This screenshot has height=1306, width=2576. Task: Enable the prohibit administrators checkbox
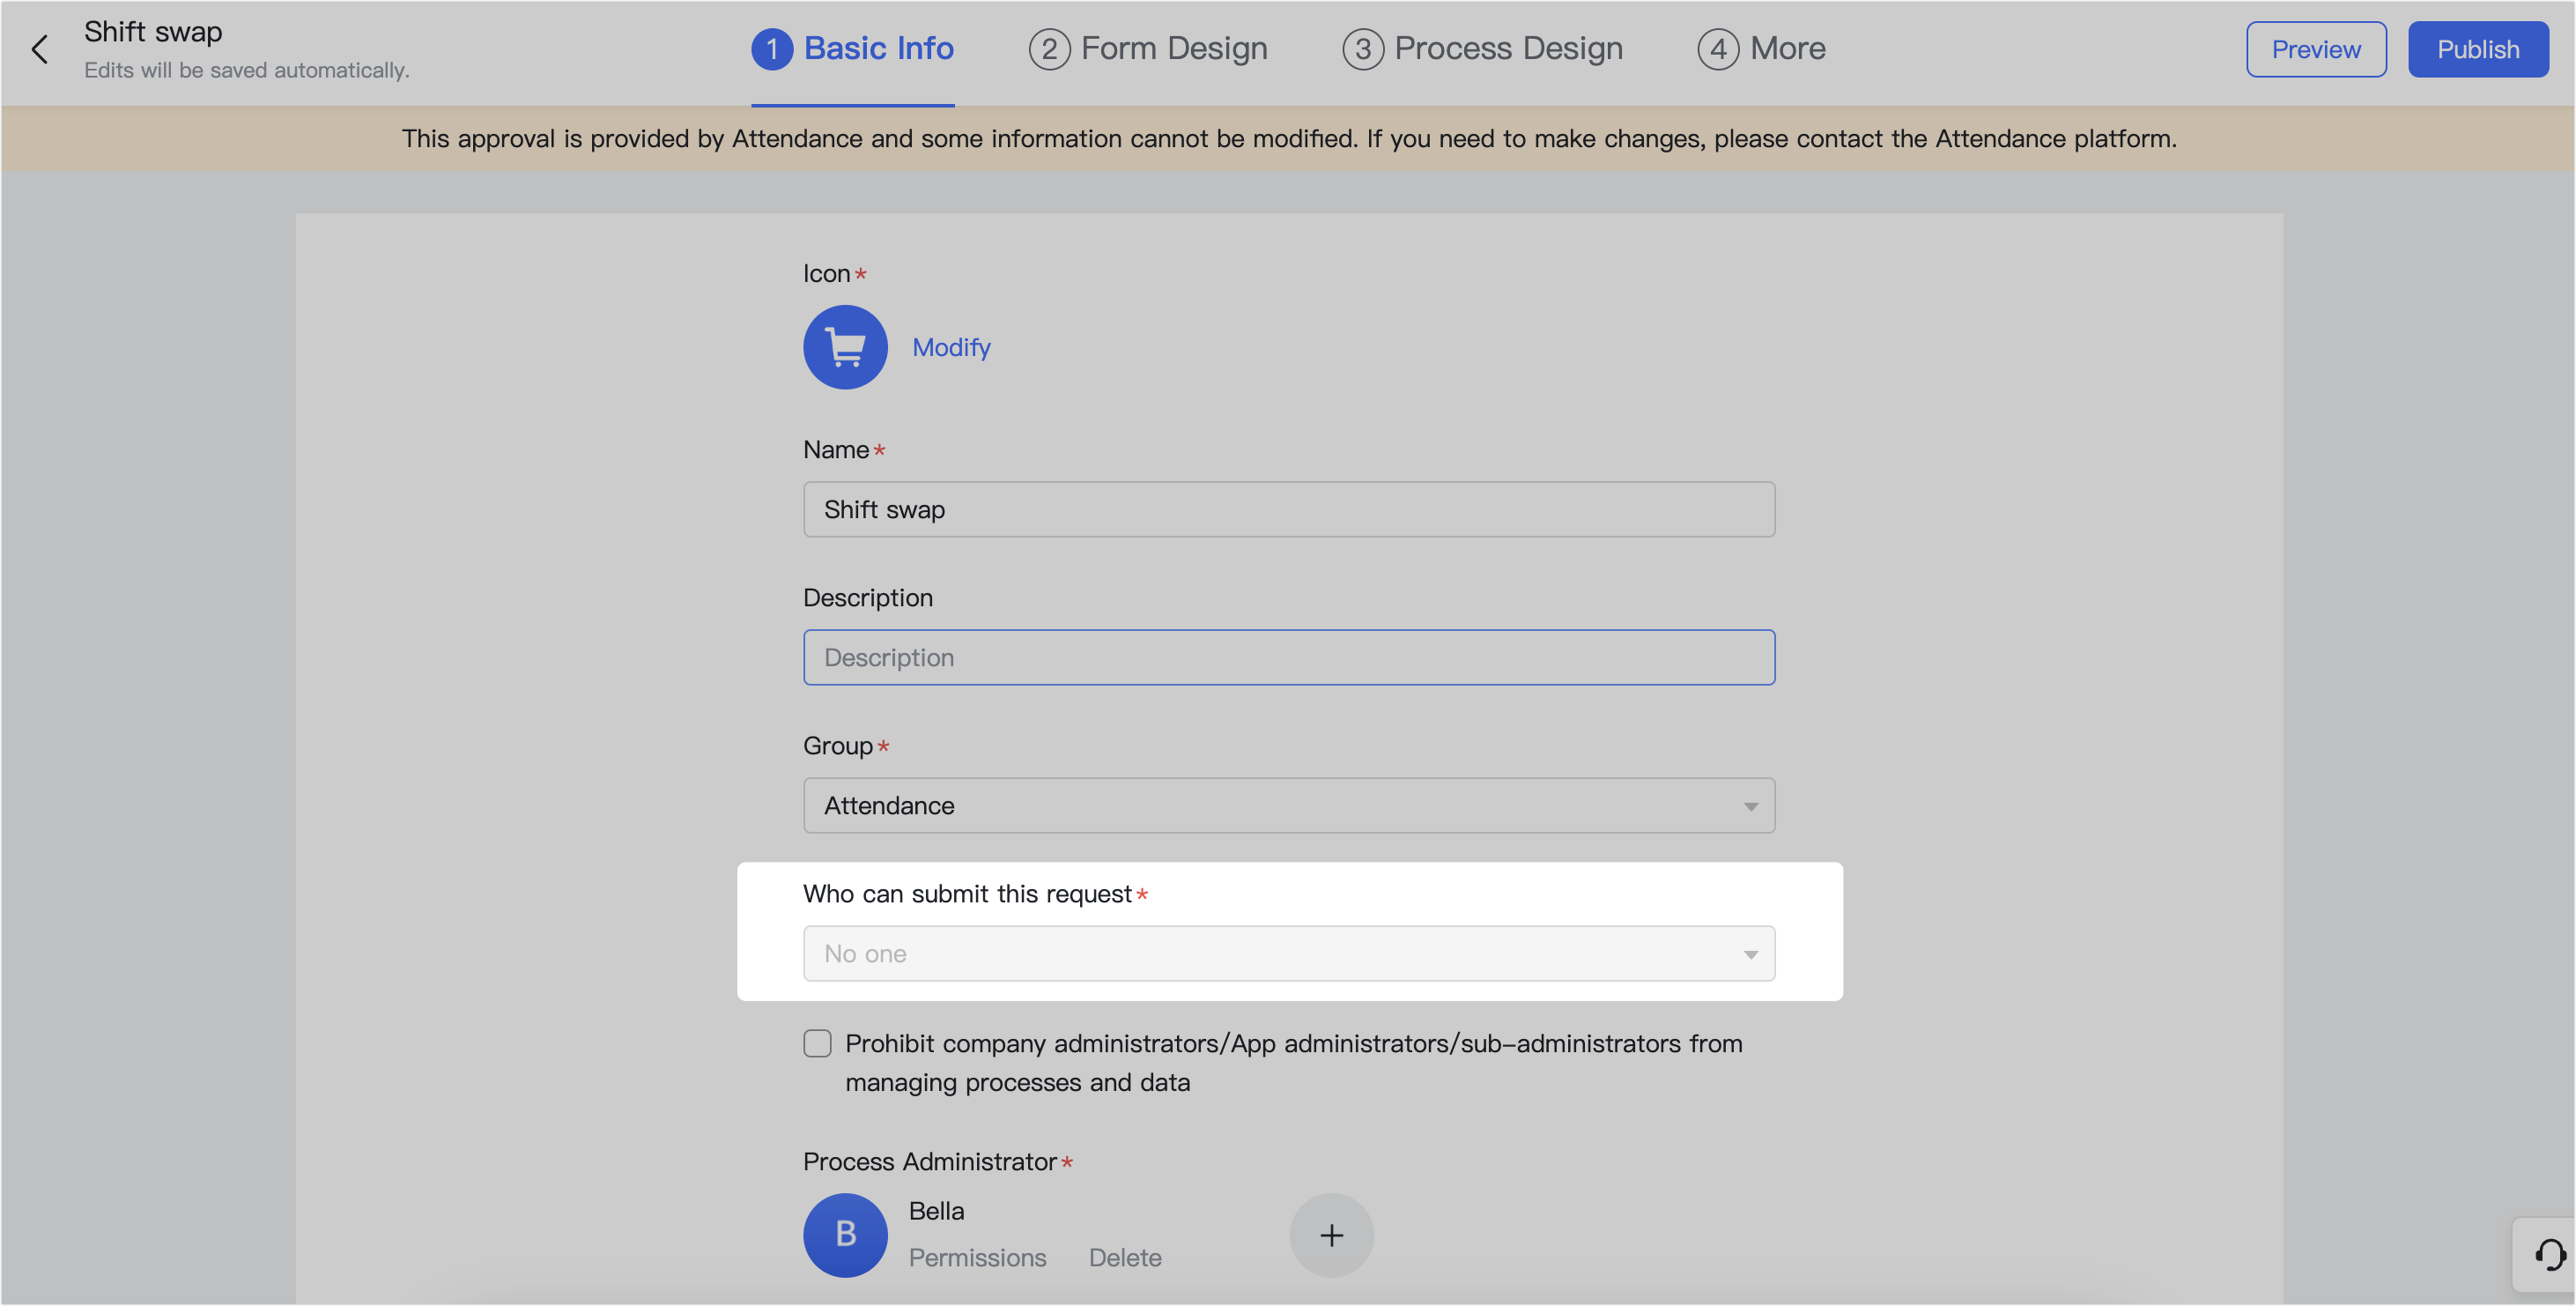pos(817,1043)
